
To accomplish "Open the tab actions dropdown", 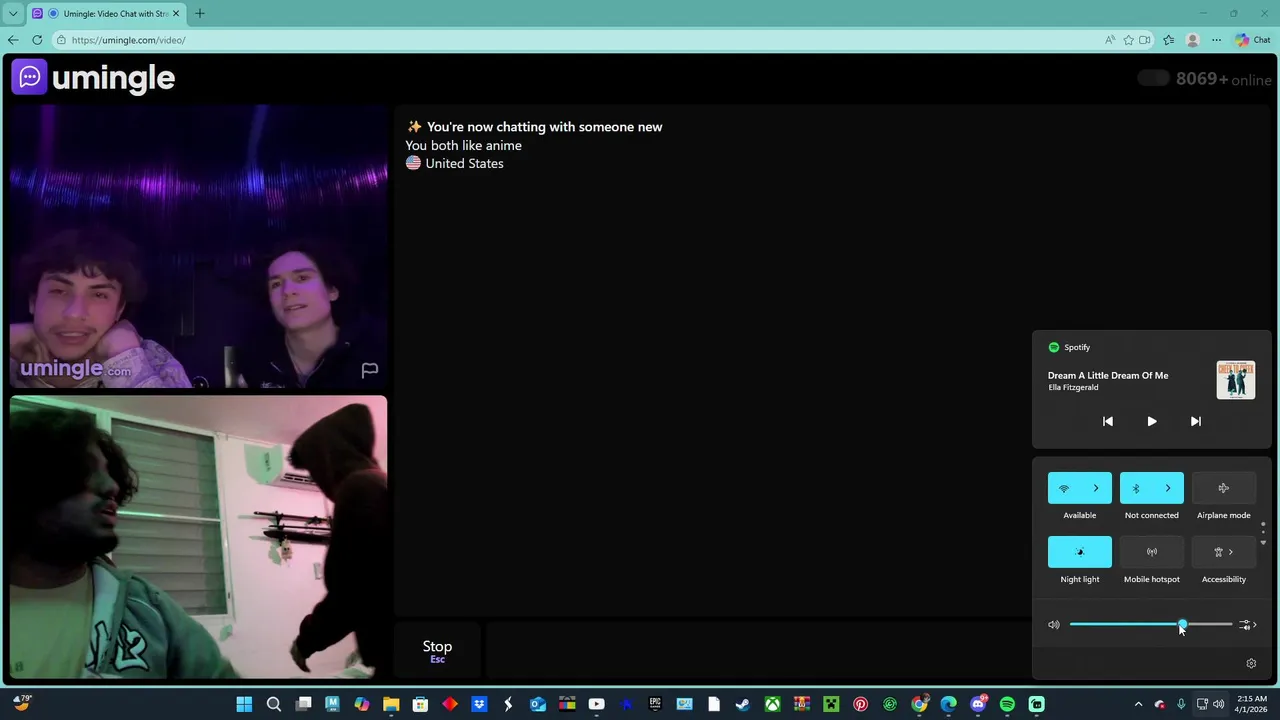I will pyautogui.click(x=13, y=13).
